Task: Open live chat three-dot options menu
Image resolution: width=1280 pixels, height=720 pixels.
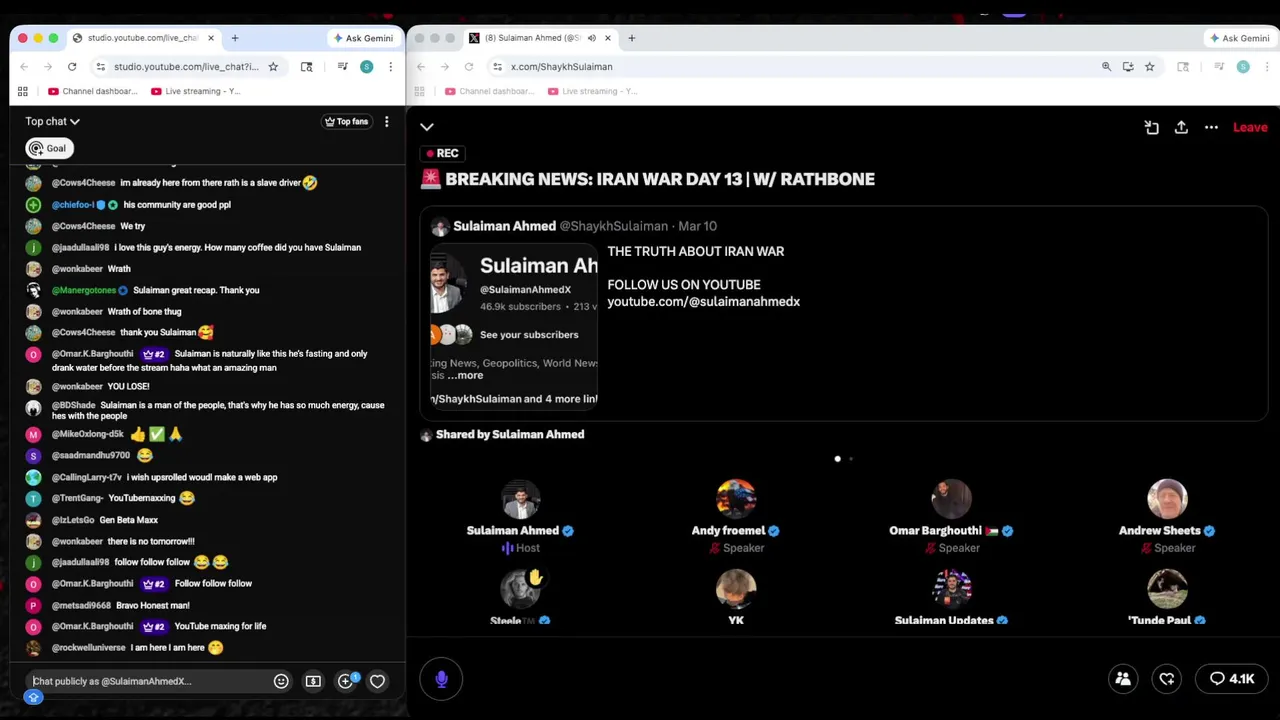Action: click(386, 121)
